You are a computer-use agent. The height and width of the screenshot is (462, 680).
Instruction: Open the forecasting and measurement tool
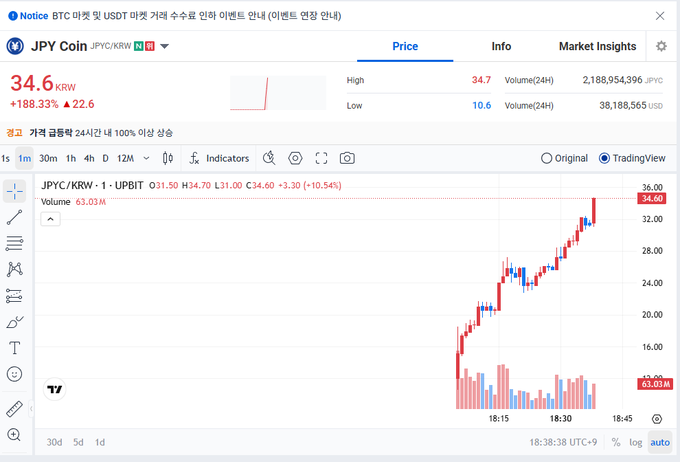point(14,296)
